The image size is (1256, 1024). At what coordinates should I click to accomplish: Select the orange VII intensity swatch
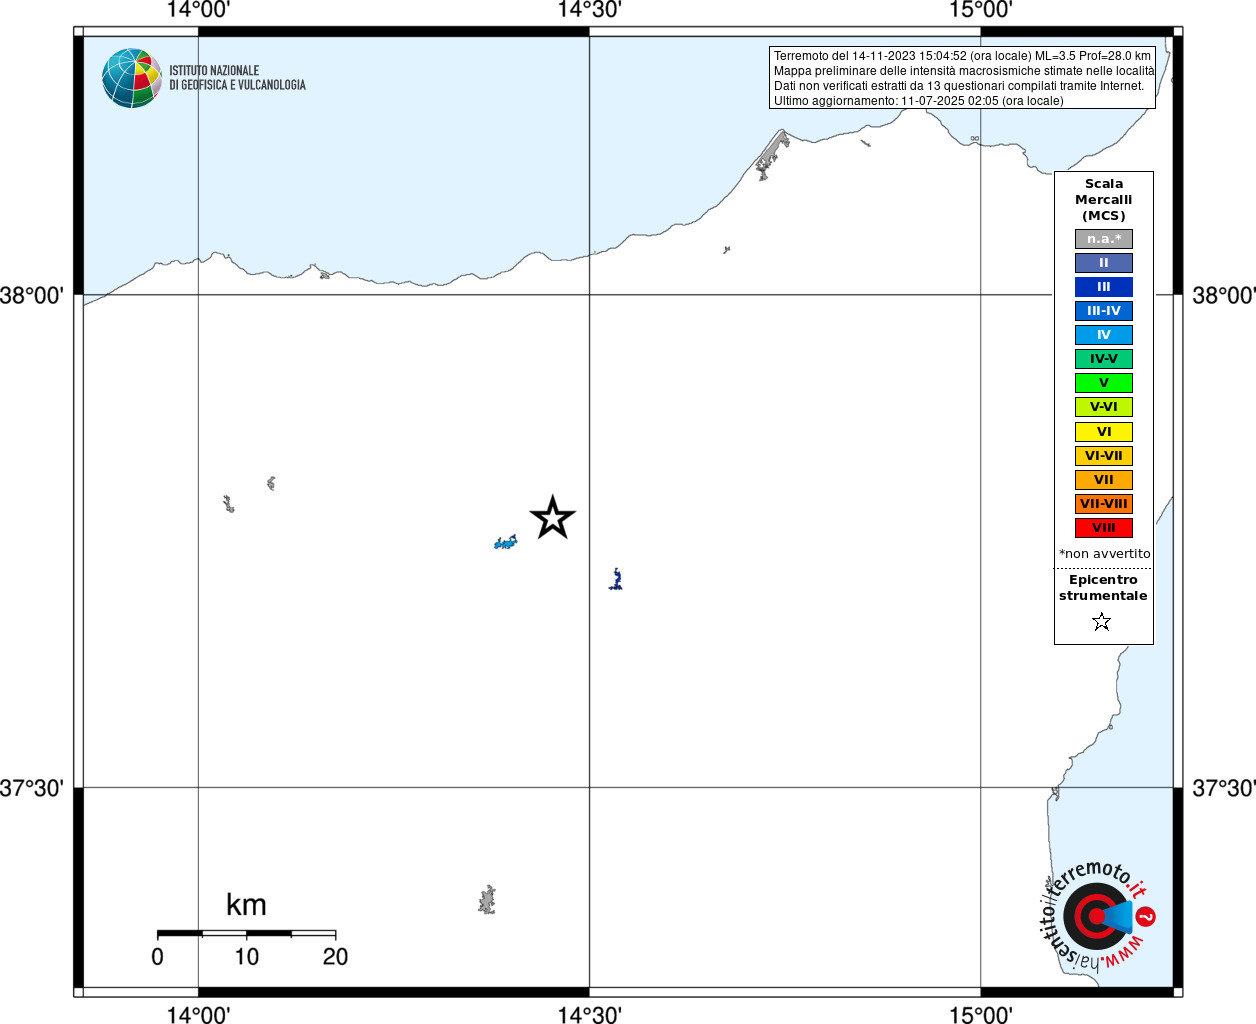click(1104, 480)
